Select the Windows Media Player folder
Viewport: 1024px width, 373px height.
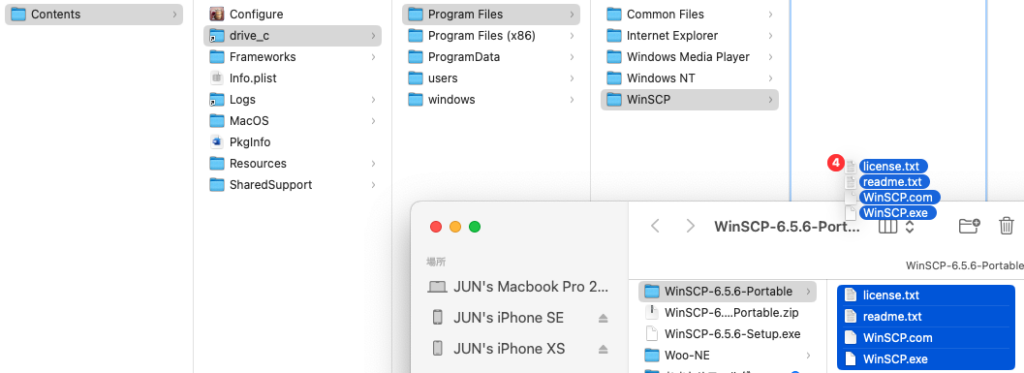point(690,57)
